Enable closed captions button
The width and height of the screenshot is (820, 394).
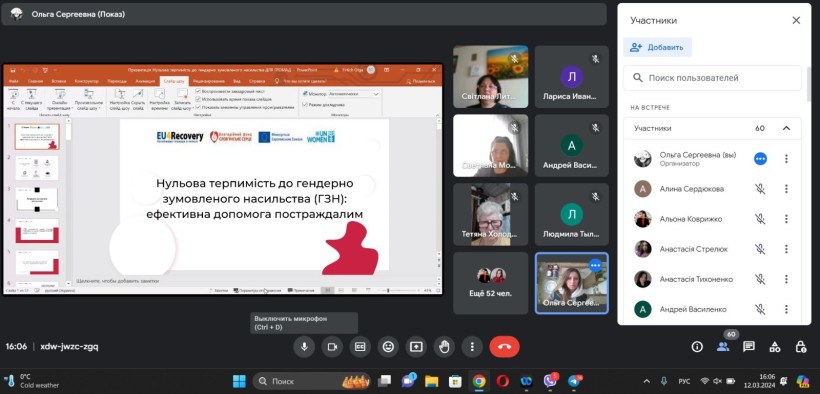pyautogui.click(x=360, y=347)
